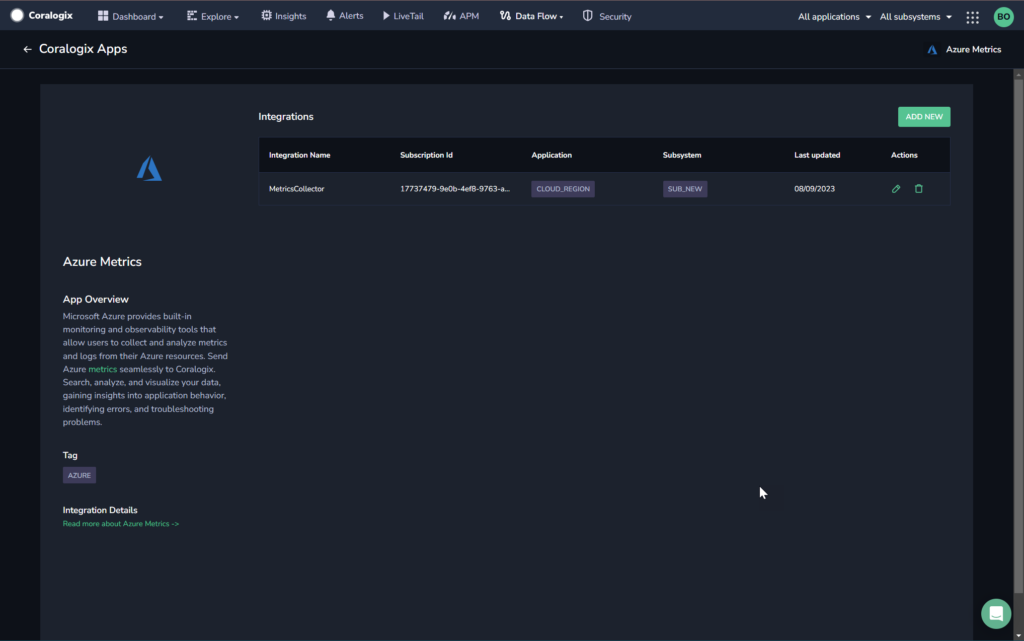Open All subsystems filter dropdown
The image size is (1024, 641).
tap(915, 17)
